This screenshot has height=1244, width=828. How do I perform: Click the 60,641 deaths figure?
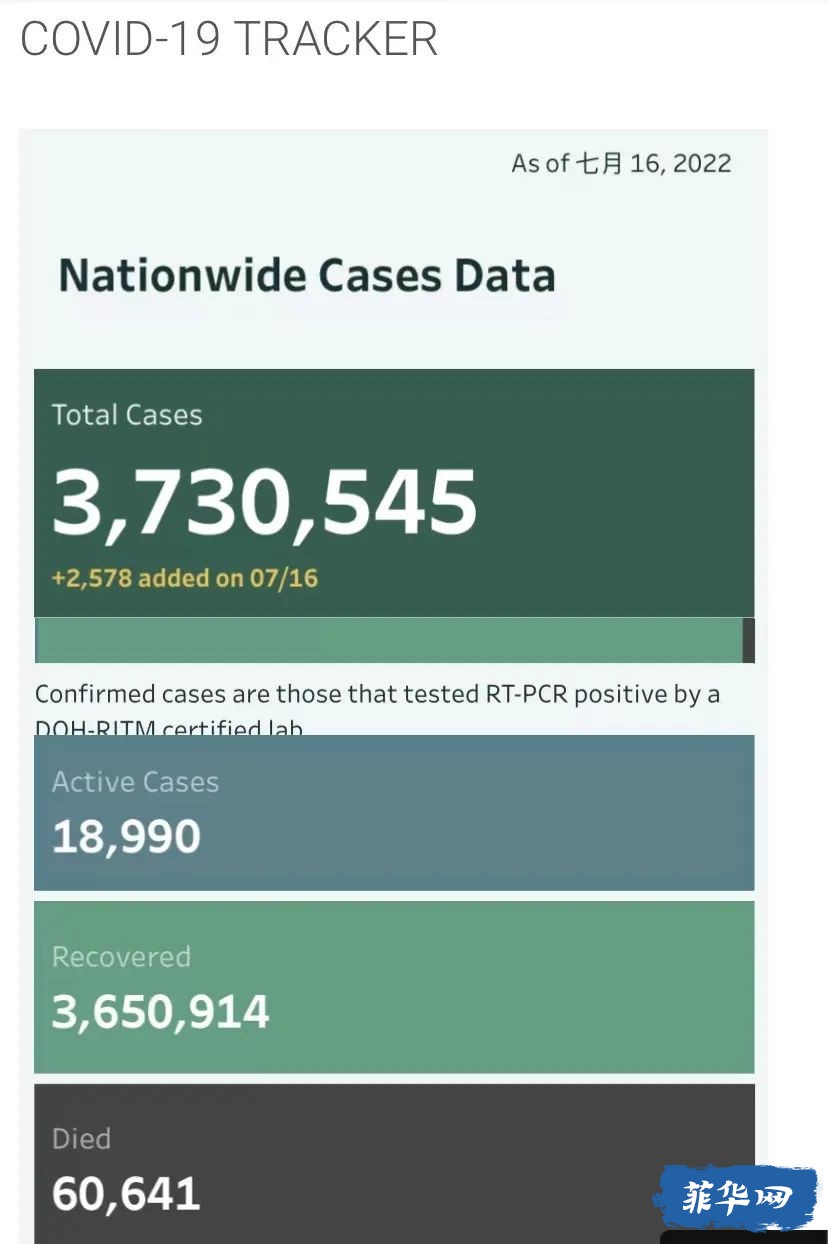(126, 1194)
